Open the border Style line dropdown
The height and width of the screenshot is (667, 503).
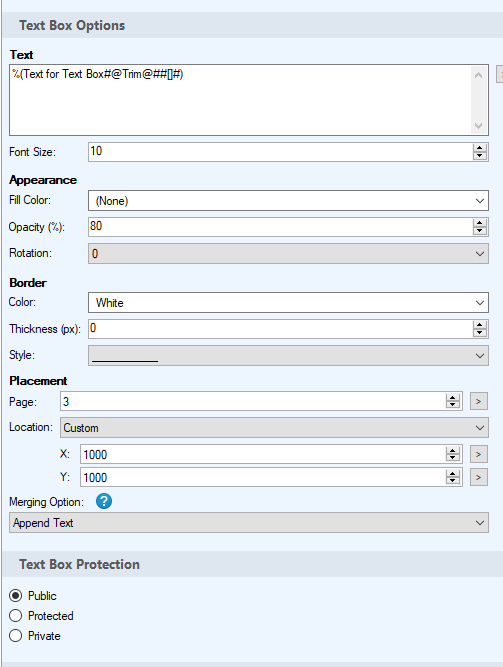[x=288, y=355]
